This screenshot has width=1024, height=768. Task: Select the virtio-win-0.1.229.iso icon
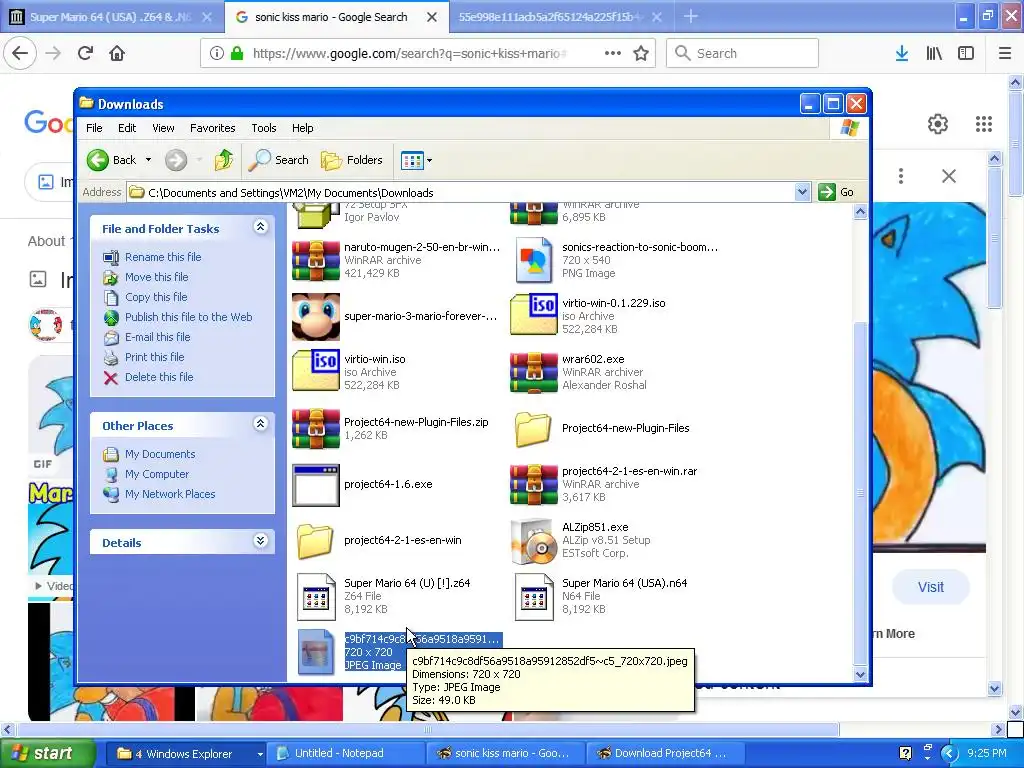tap(534, 315)
